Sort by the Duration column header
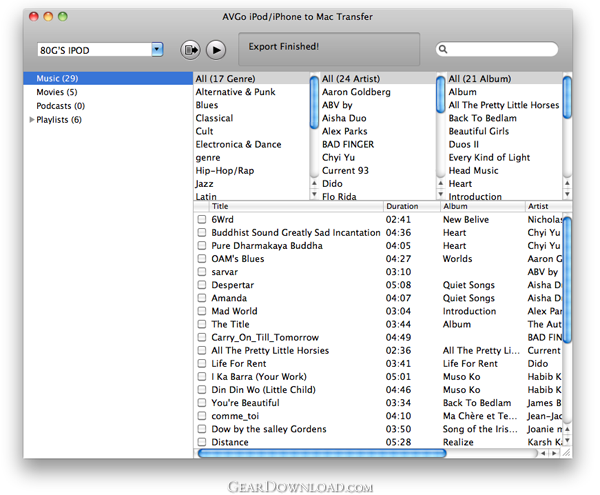This screenshot has height=495, width=600. [x=412, y=206]
